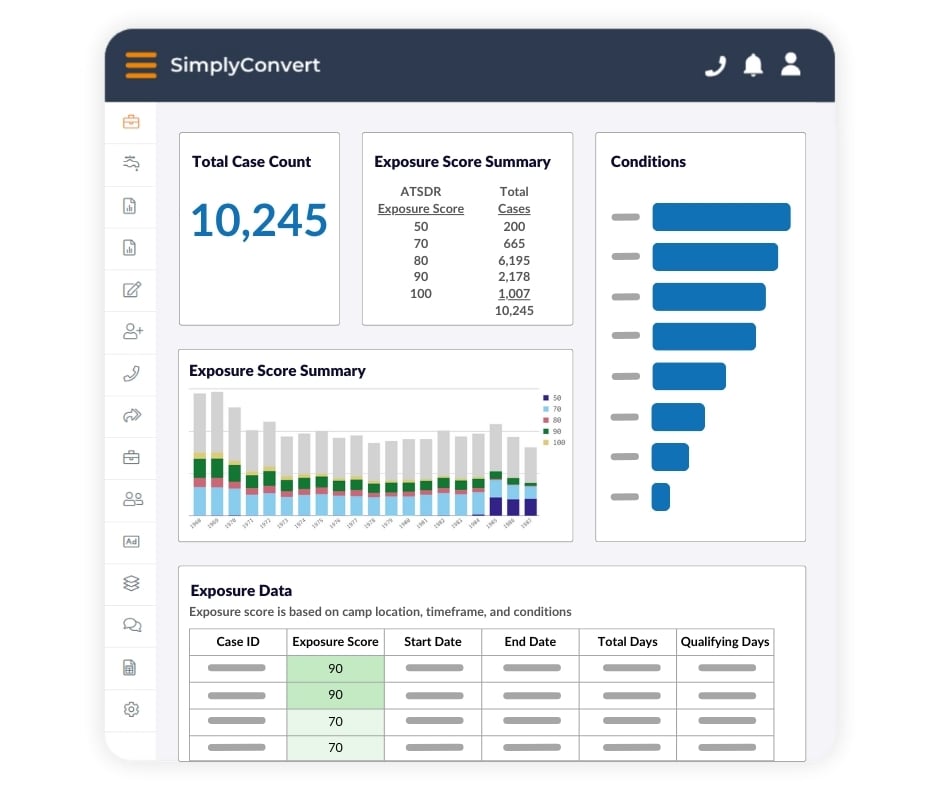Open the phone calls sidebar icon
The image size is (940, 788).
tap(131, 374)
